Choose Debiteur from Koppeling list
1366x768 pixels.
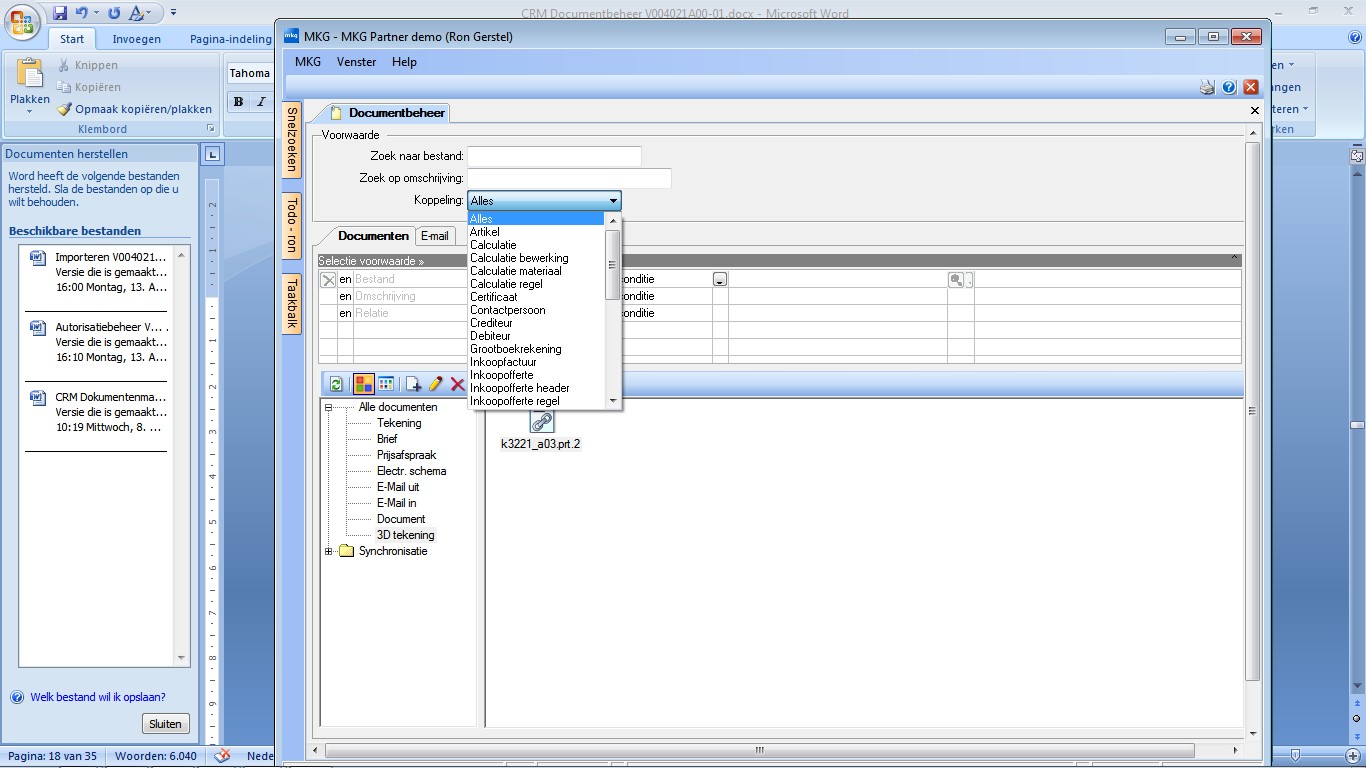[491, 336]
